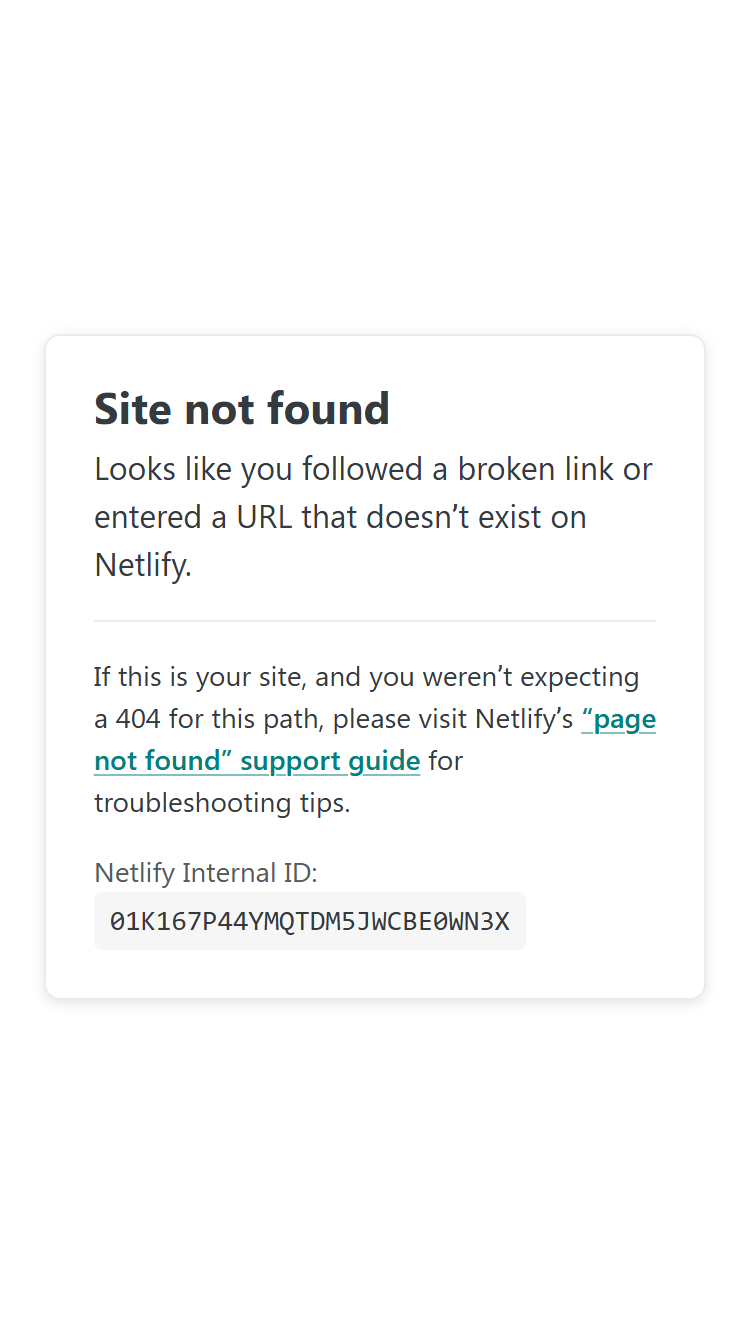This screenshot has height=1334, width=750.
Task: Click the word "“page" in the teal link
Action: point(619,719)
